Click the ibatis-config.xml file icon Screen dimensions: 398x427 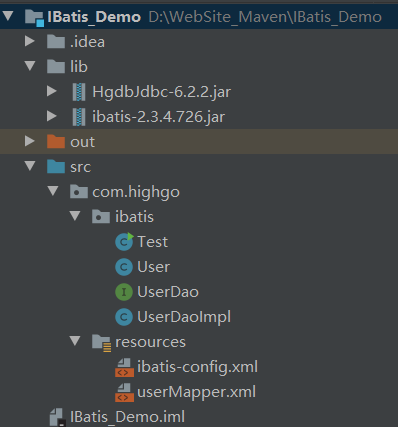124,368
